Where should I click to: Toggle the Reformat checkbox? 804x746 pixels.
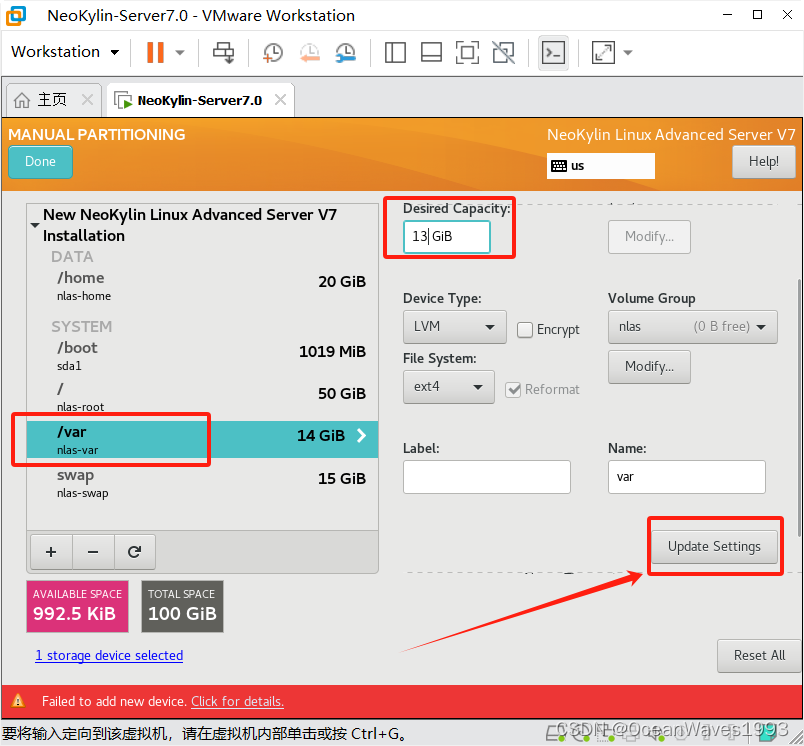click(x=513, y=390)
